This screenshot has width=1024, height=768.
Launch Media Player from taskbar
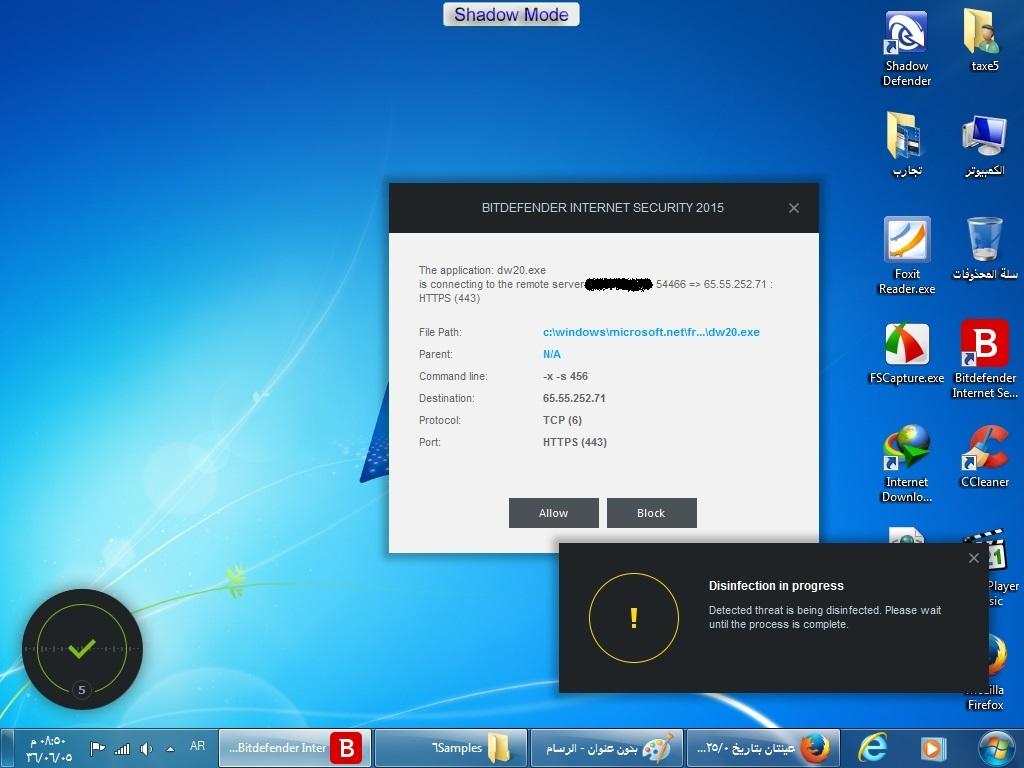[x=933, y=748]
